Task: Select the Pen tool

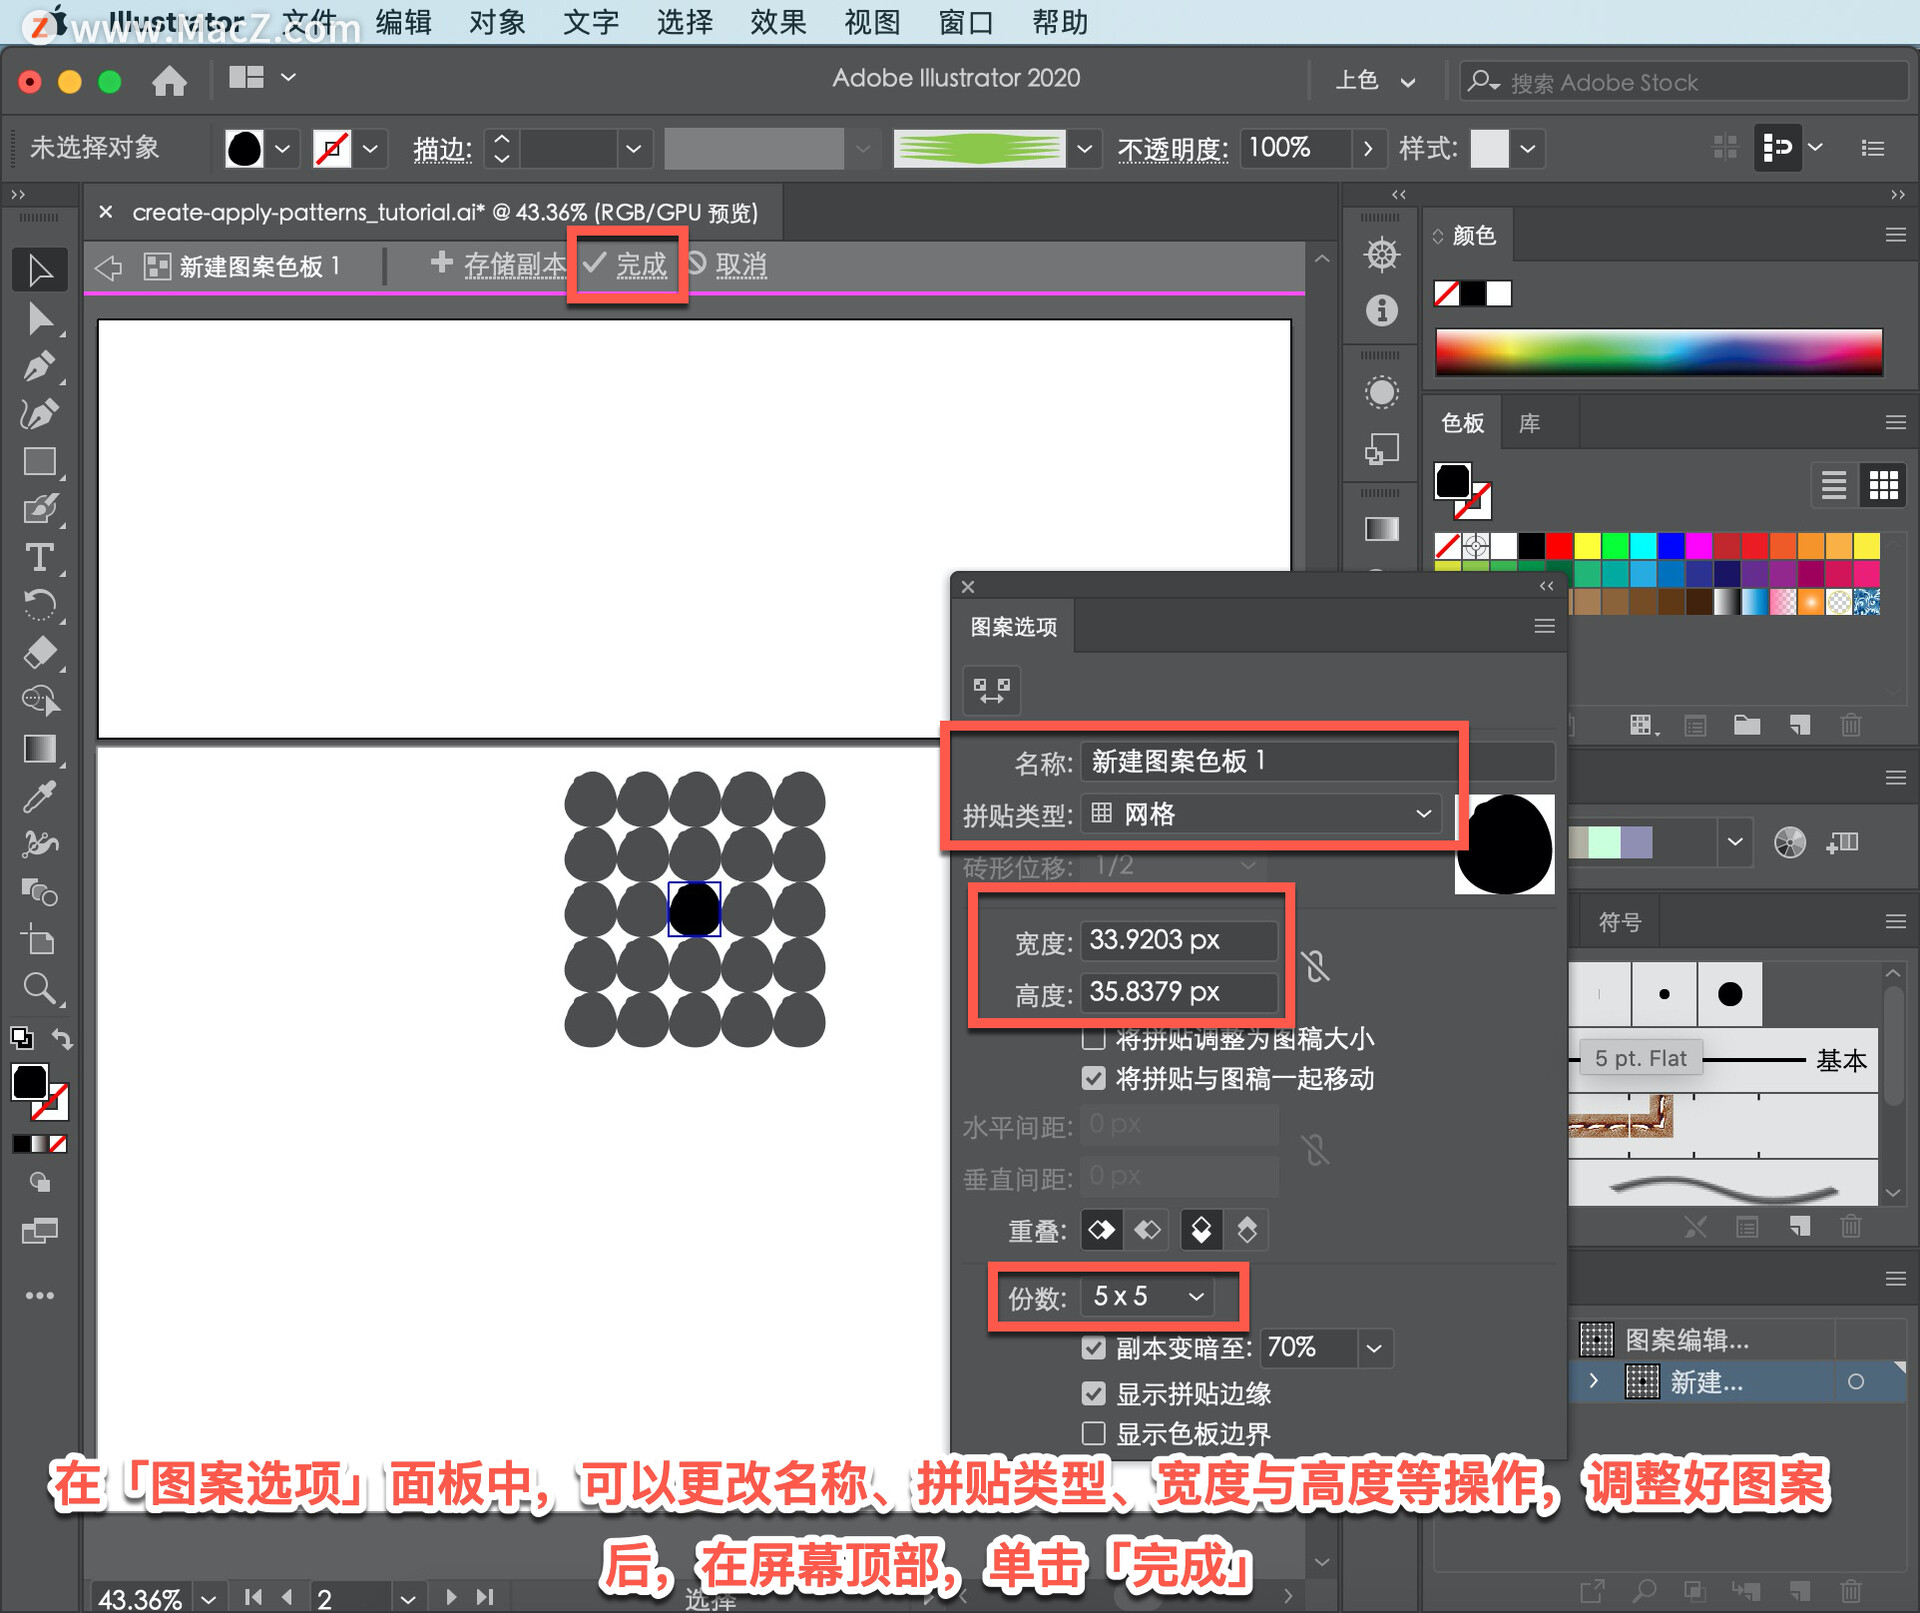Action: coord(38,367)
